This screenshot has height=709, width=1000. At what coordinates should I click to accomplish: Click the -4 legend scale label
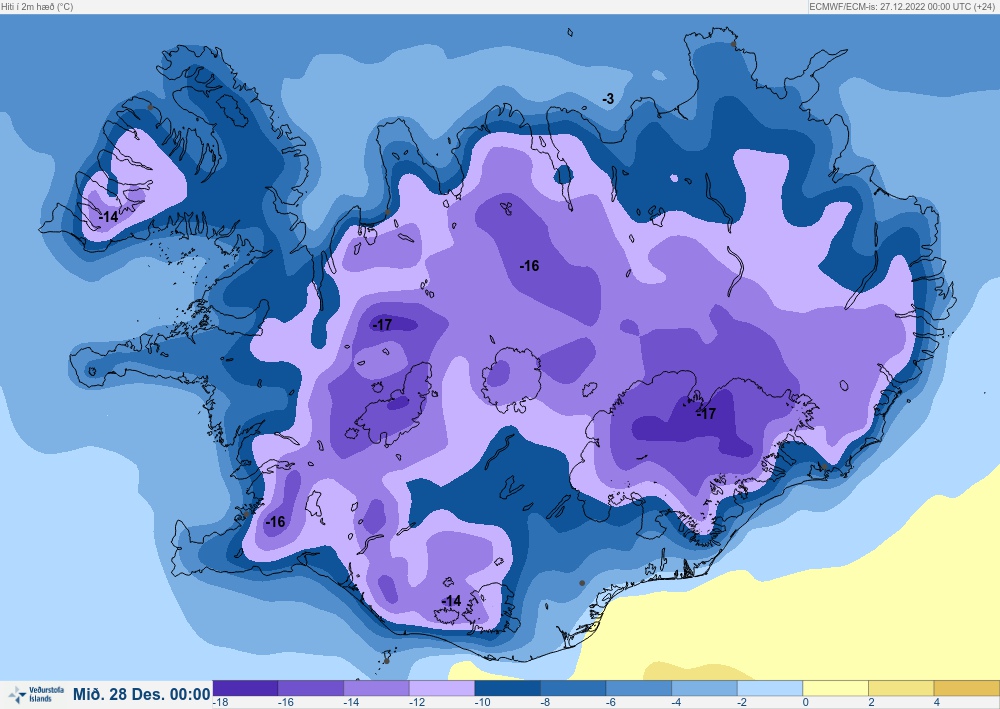(x=677, y=703)
